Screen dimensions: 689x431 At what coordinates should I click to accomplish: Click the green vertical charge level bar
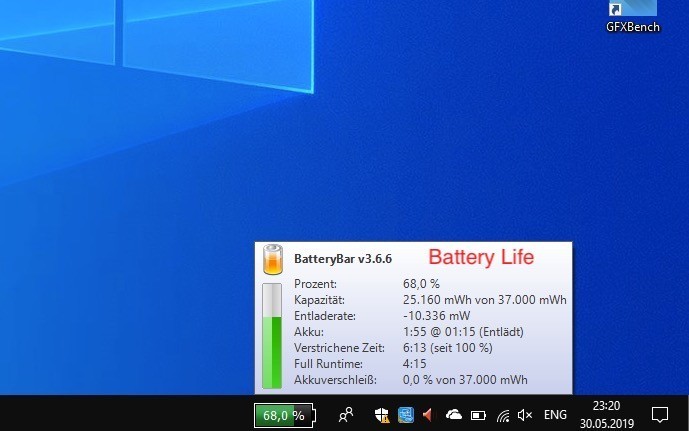(272, 336)
